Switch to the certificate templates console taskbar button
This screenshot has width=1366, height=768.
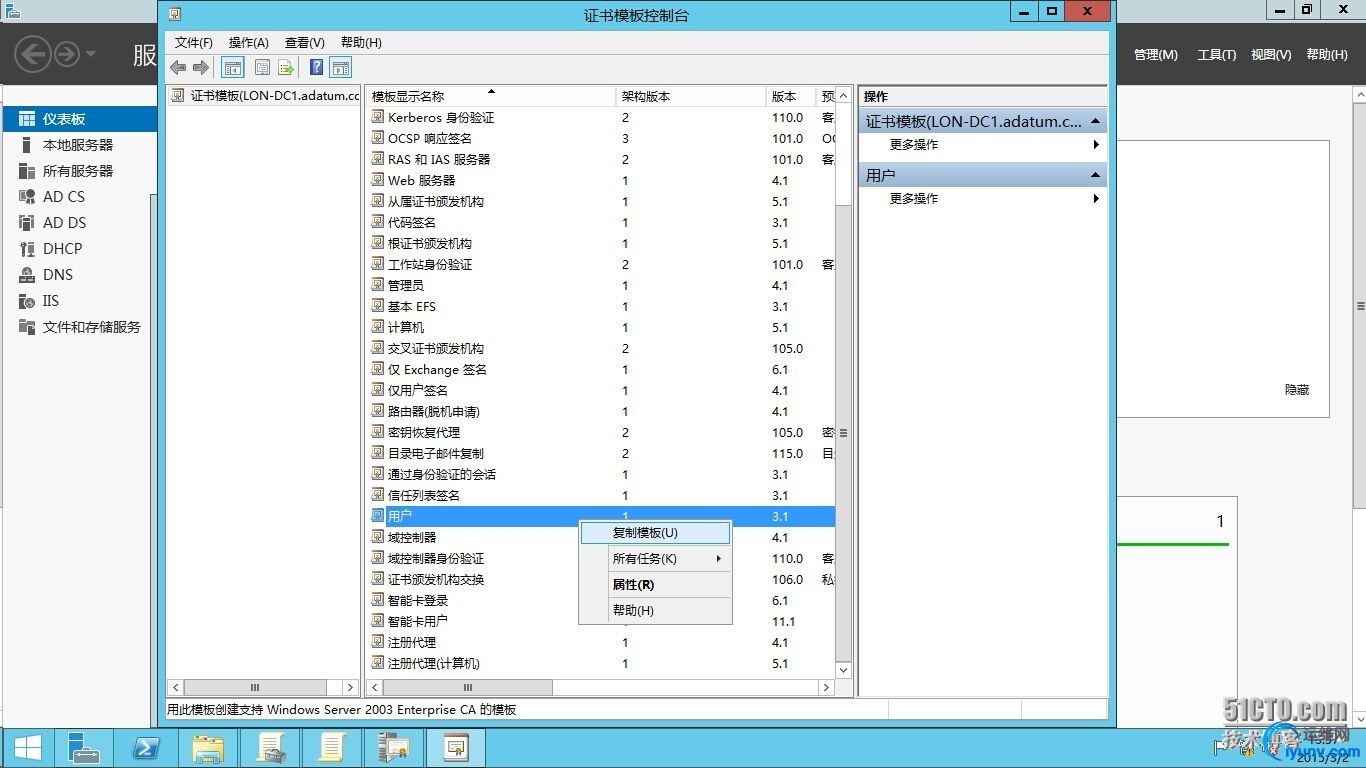point(456,748)
